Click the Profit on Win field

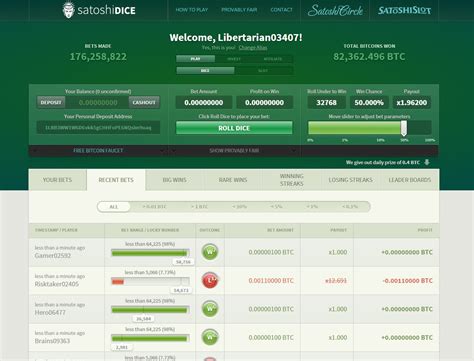tap(264, 103)
